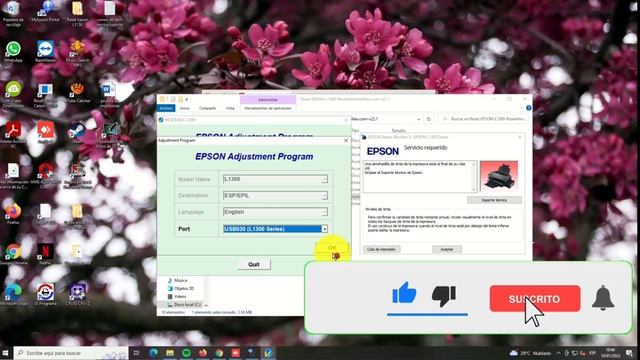Launch WhatsApp from the desktop
This screenshot has width=640, height=360.
click(13, 52)
